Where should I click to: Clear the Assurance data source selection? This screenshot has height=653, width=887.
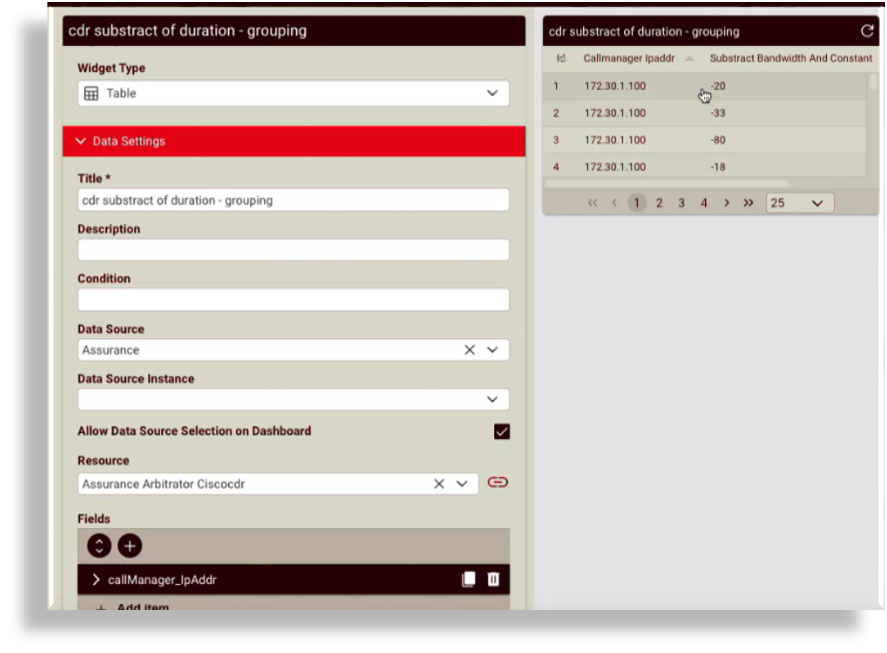(x=469, y=350)
